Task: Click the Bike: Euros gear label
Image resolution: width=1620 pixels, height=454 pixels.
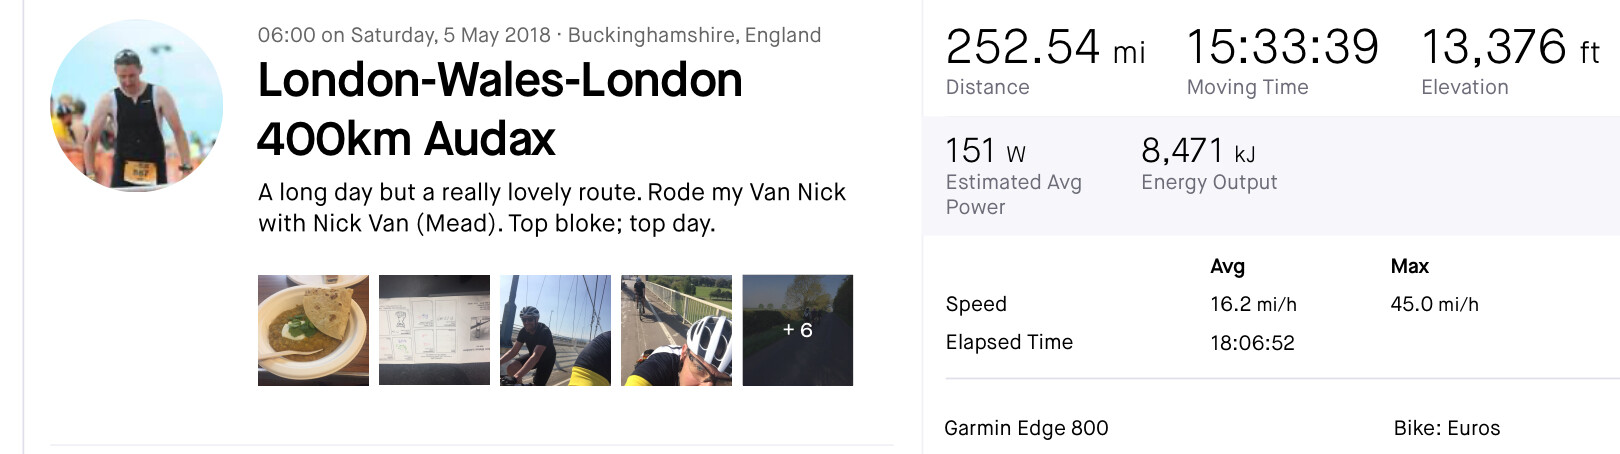Action: (x=1446, y=428)
